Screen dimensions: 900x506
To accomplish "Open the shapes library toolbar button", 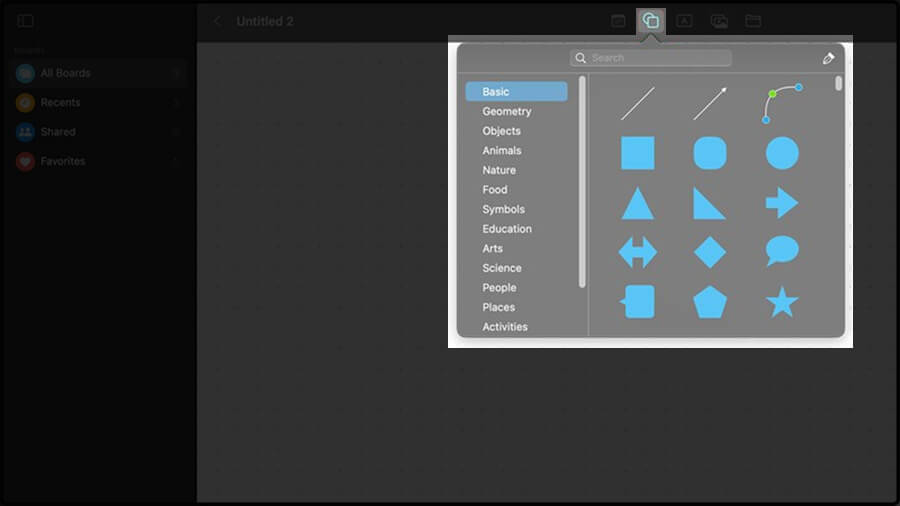I will 651,21.
